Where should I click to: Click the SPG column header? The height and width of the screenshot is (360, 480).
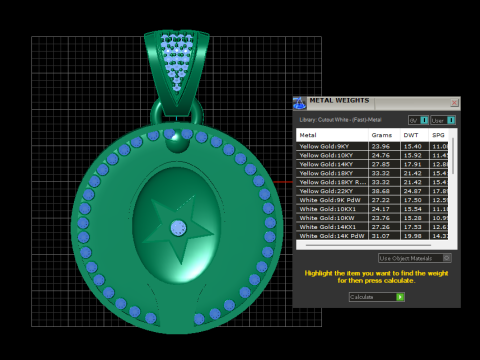click(439, 135)
